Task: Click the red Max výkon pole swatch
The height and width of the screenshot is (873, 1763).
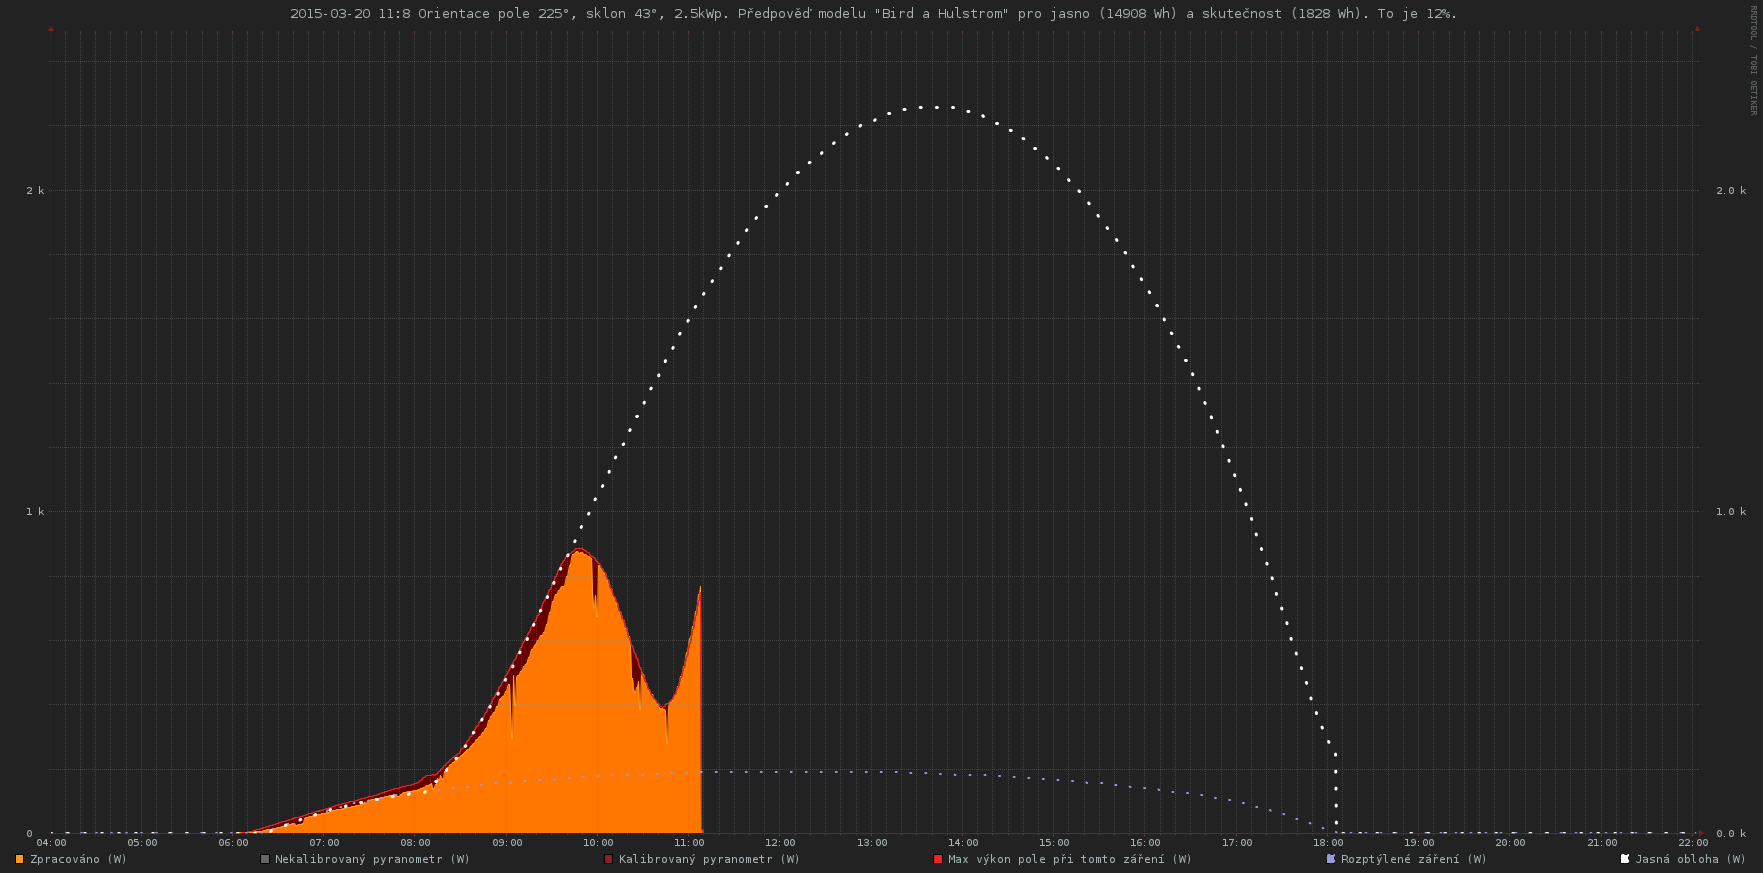Action: 938,859
